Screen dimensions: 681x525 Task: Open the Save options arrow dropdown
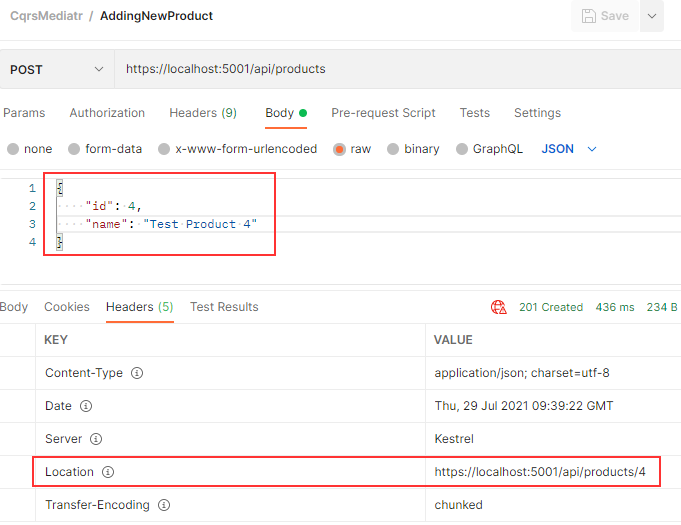pyautogui.click(x=653, y=16)
